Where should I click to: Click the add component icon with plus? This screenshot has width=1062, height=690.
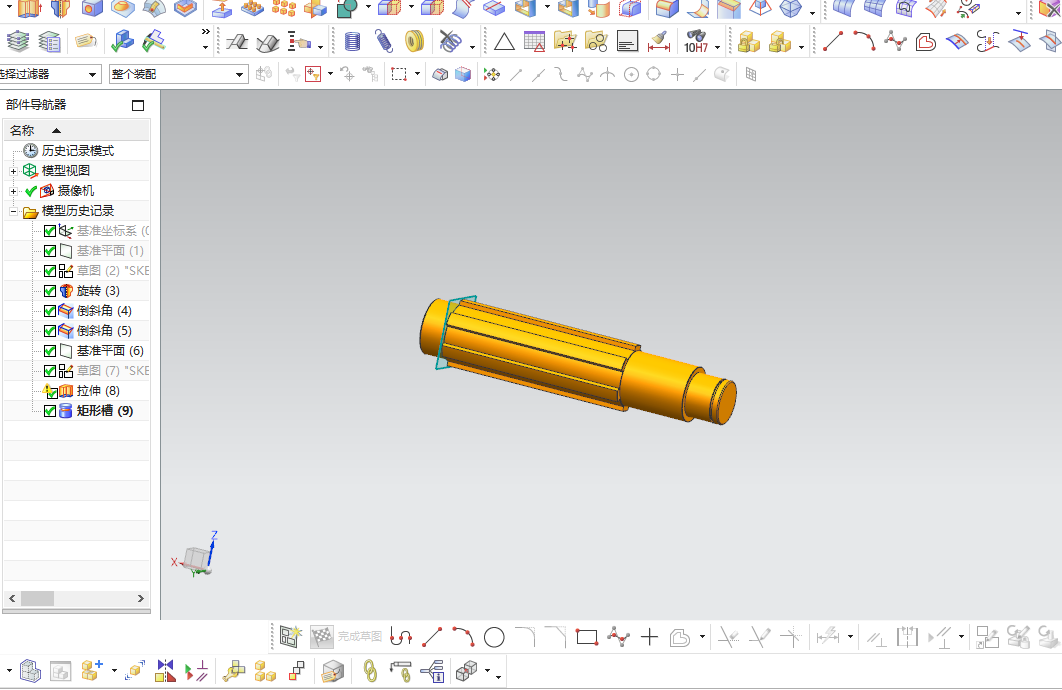coord(91,671)
